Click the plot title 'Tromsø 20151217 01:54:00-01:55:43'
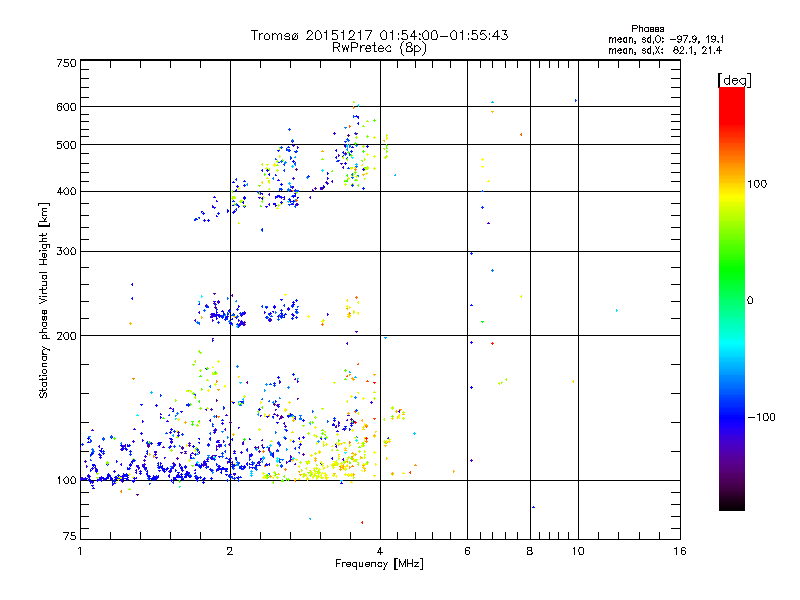Screen dimensions: 800x600 coord(379,35)
